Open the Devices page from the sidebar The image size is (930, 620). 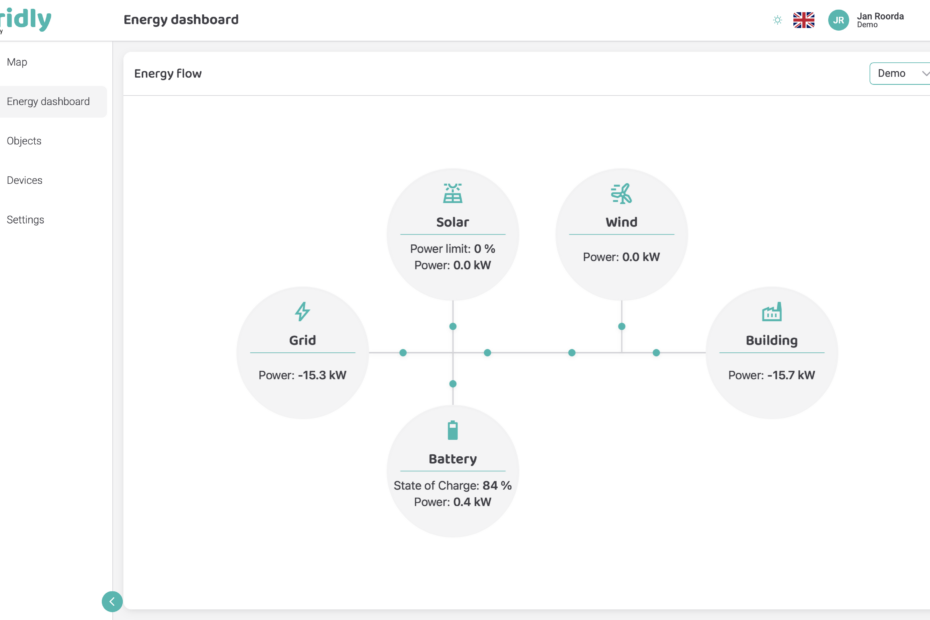[25, 180]
